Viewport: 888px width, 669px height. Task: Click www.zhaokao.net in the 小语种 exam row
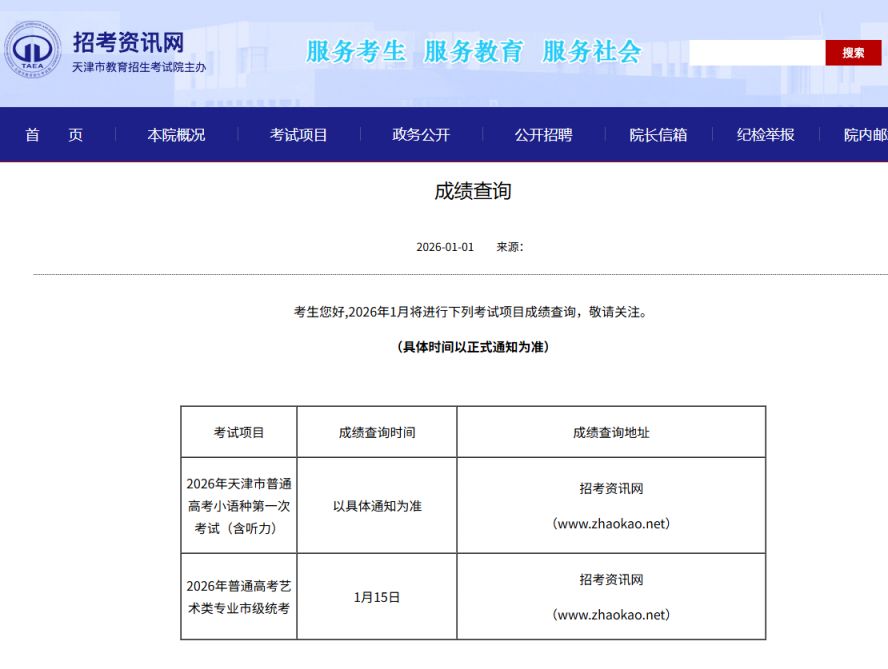point(611,523)
